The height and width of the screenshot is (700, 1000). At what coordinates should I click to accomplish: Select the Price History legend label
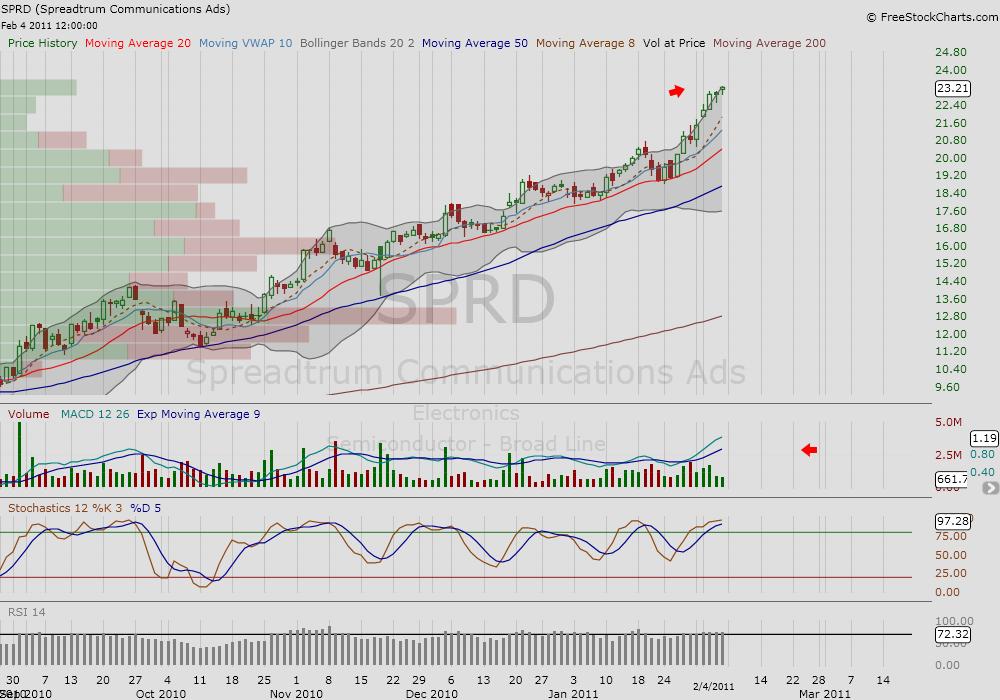43,43
